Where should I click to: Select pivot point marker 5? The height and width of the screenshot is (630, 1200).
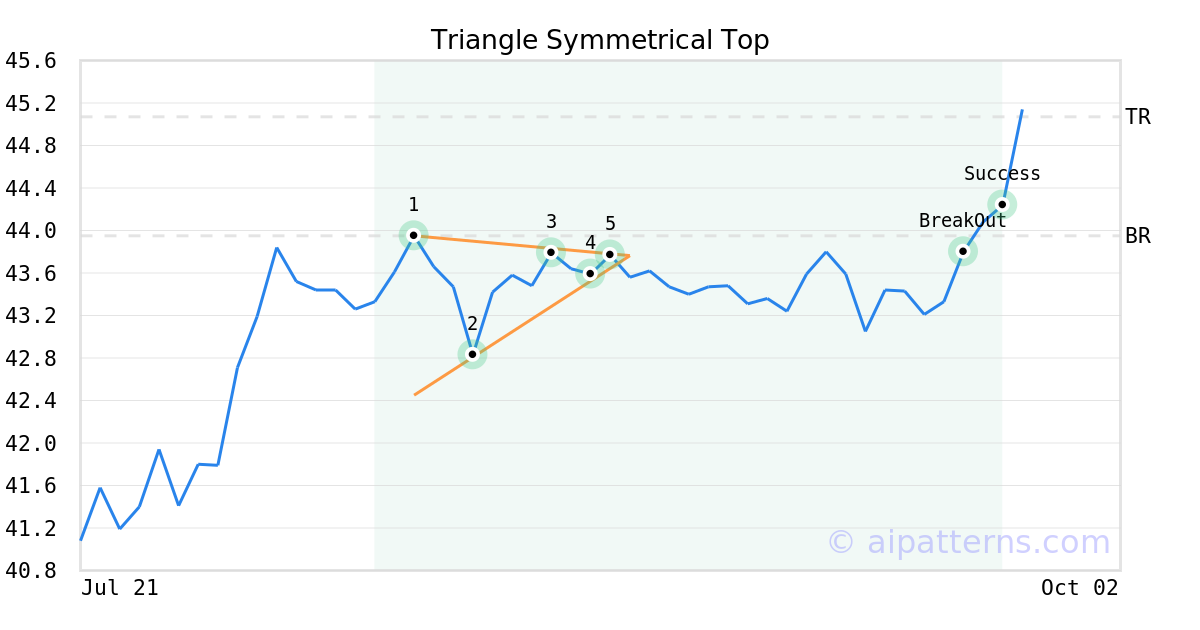click(610, 254)
